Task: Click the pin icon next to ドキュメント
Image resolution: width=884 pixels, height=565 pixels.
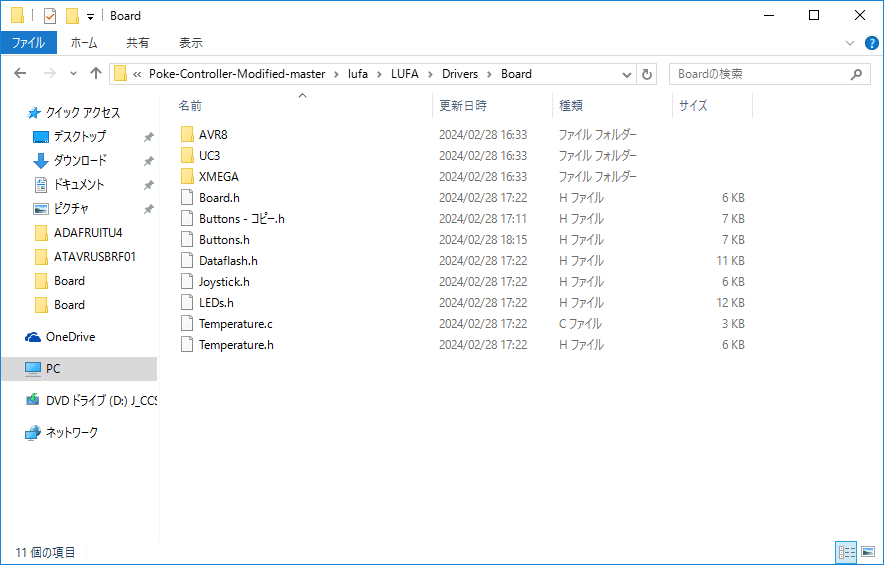Action: (x=148, y=185)
